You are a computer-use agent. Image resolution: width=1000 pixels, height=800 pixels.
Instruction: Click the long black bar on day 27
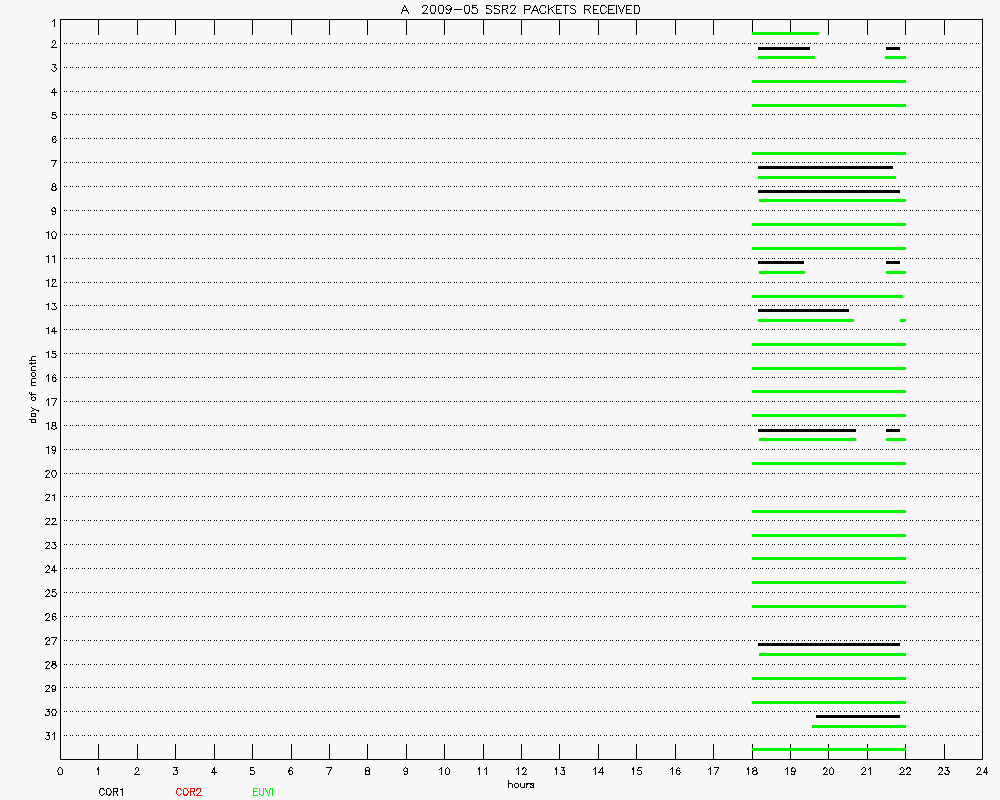pos(828,644)
